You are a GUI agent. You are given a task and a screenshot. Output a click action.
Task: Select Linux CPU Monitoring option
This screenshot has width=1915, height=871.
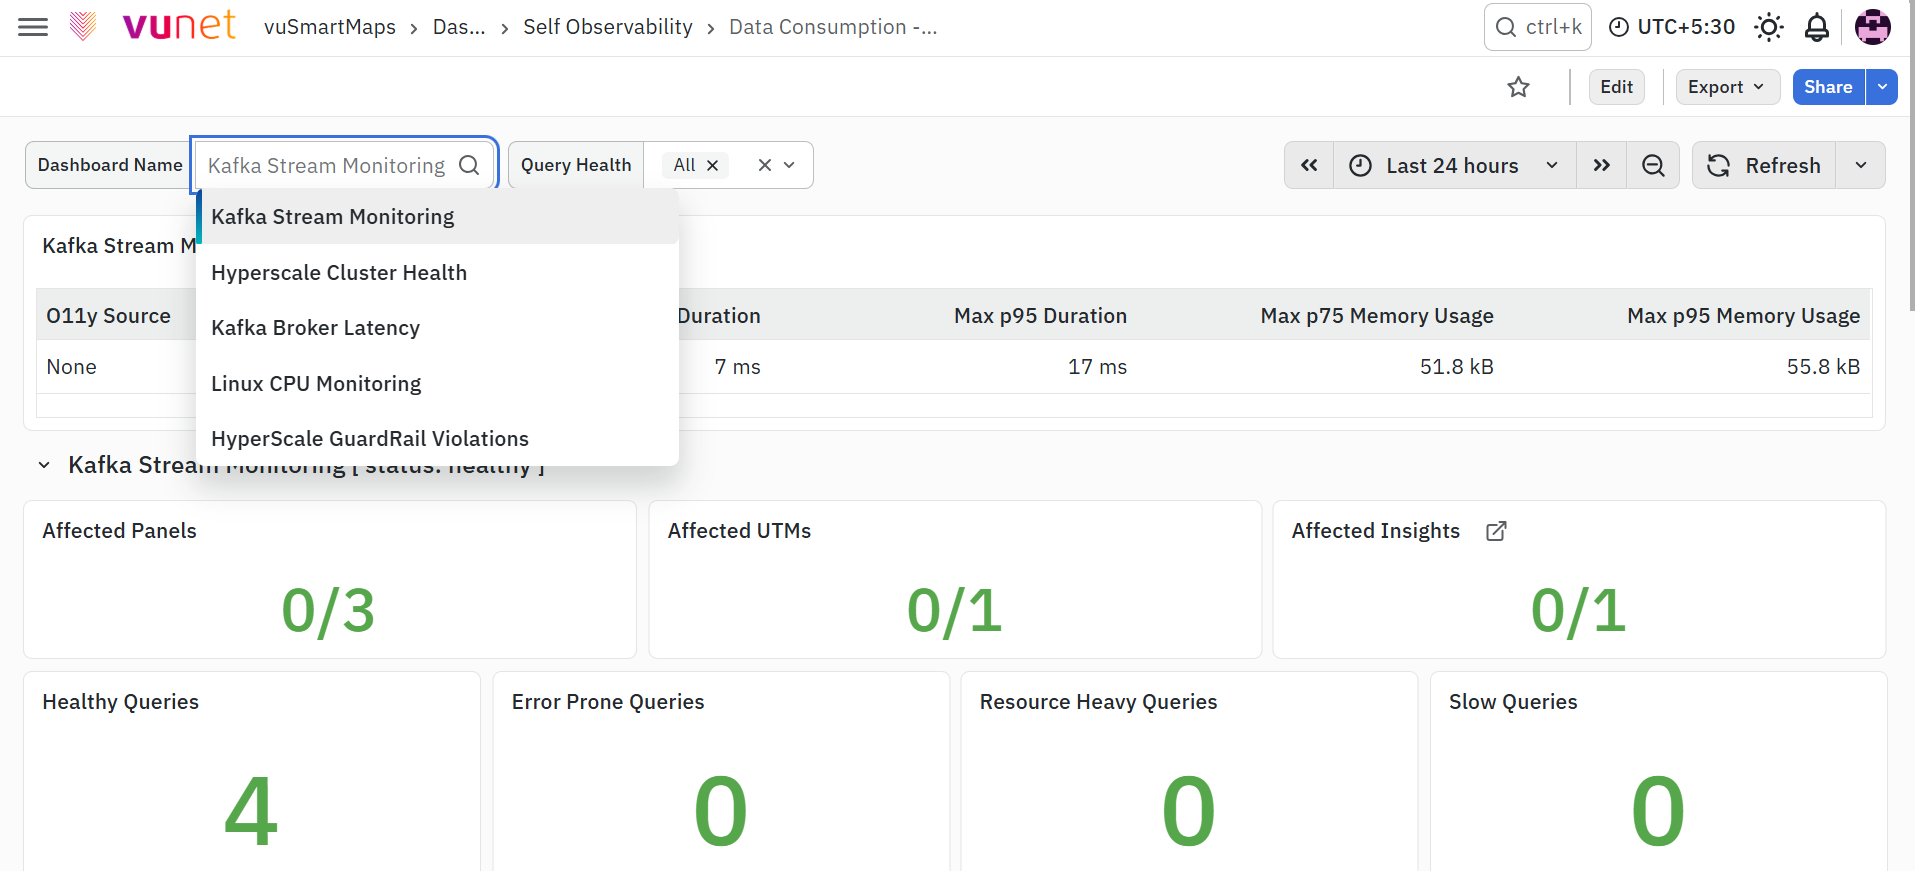click(438, 384)
